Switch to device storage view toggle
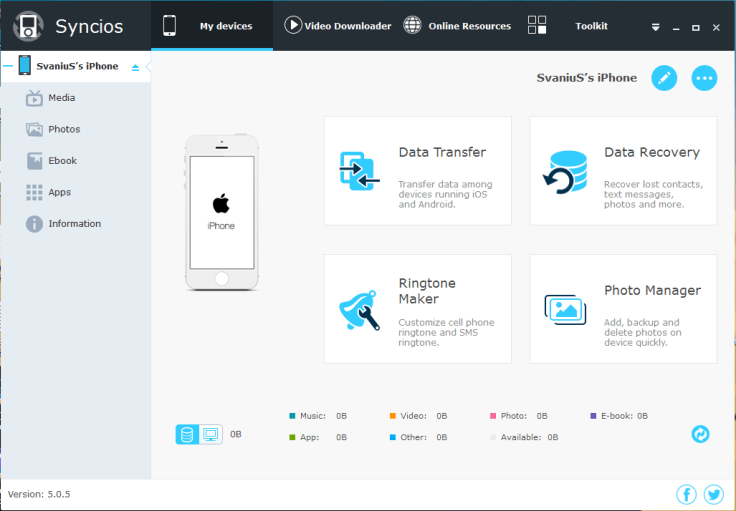 (x=187, y=434)
